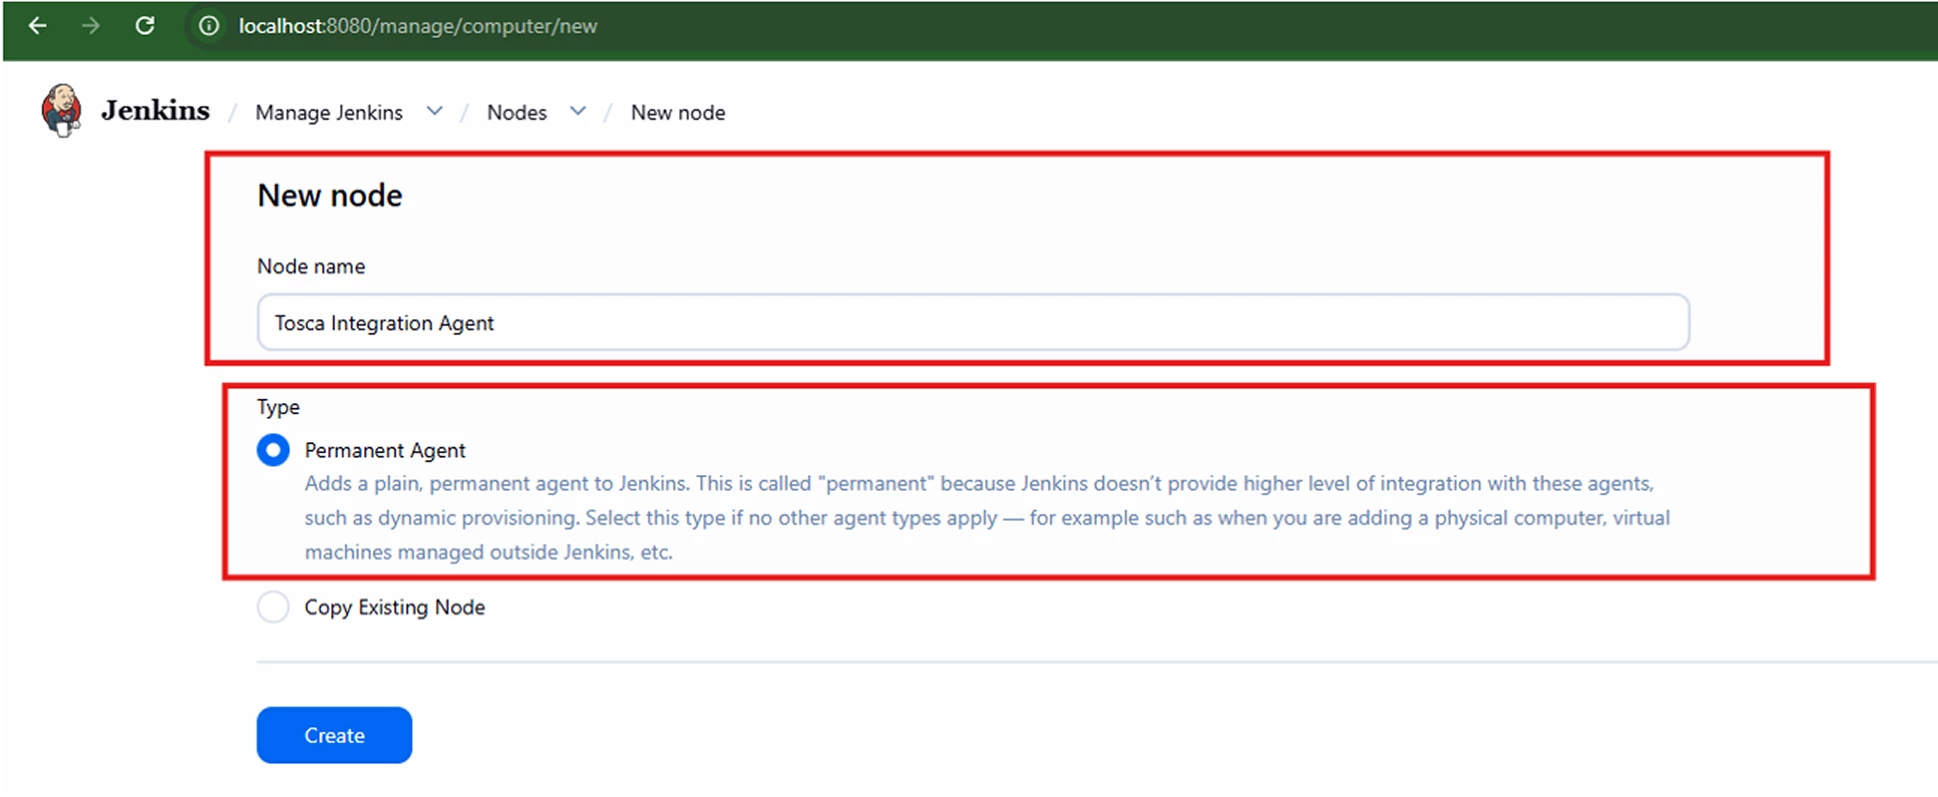The height and width of the screenshot is (797, 1938).
Task: Expand the Manage Jenkins breadcrumb dropdown
Action: [434, 111]
